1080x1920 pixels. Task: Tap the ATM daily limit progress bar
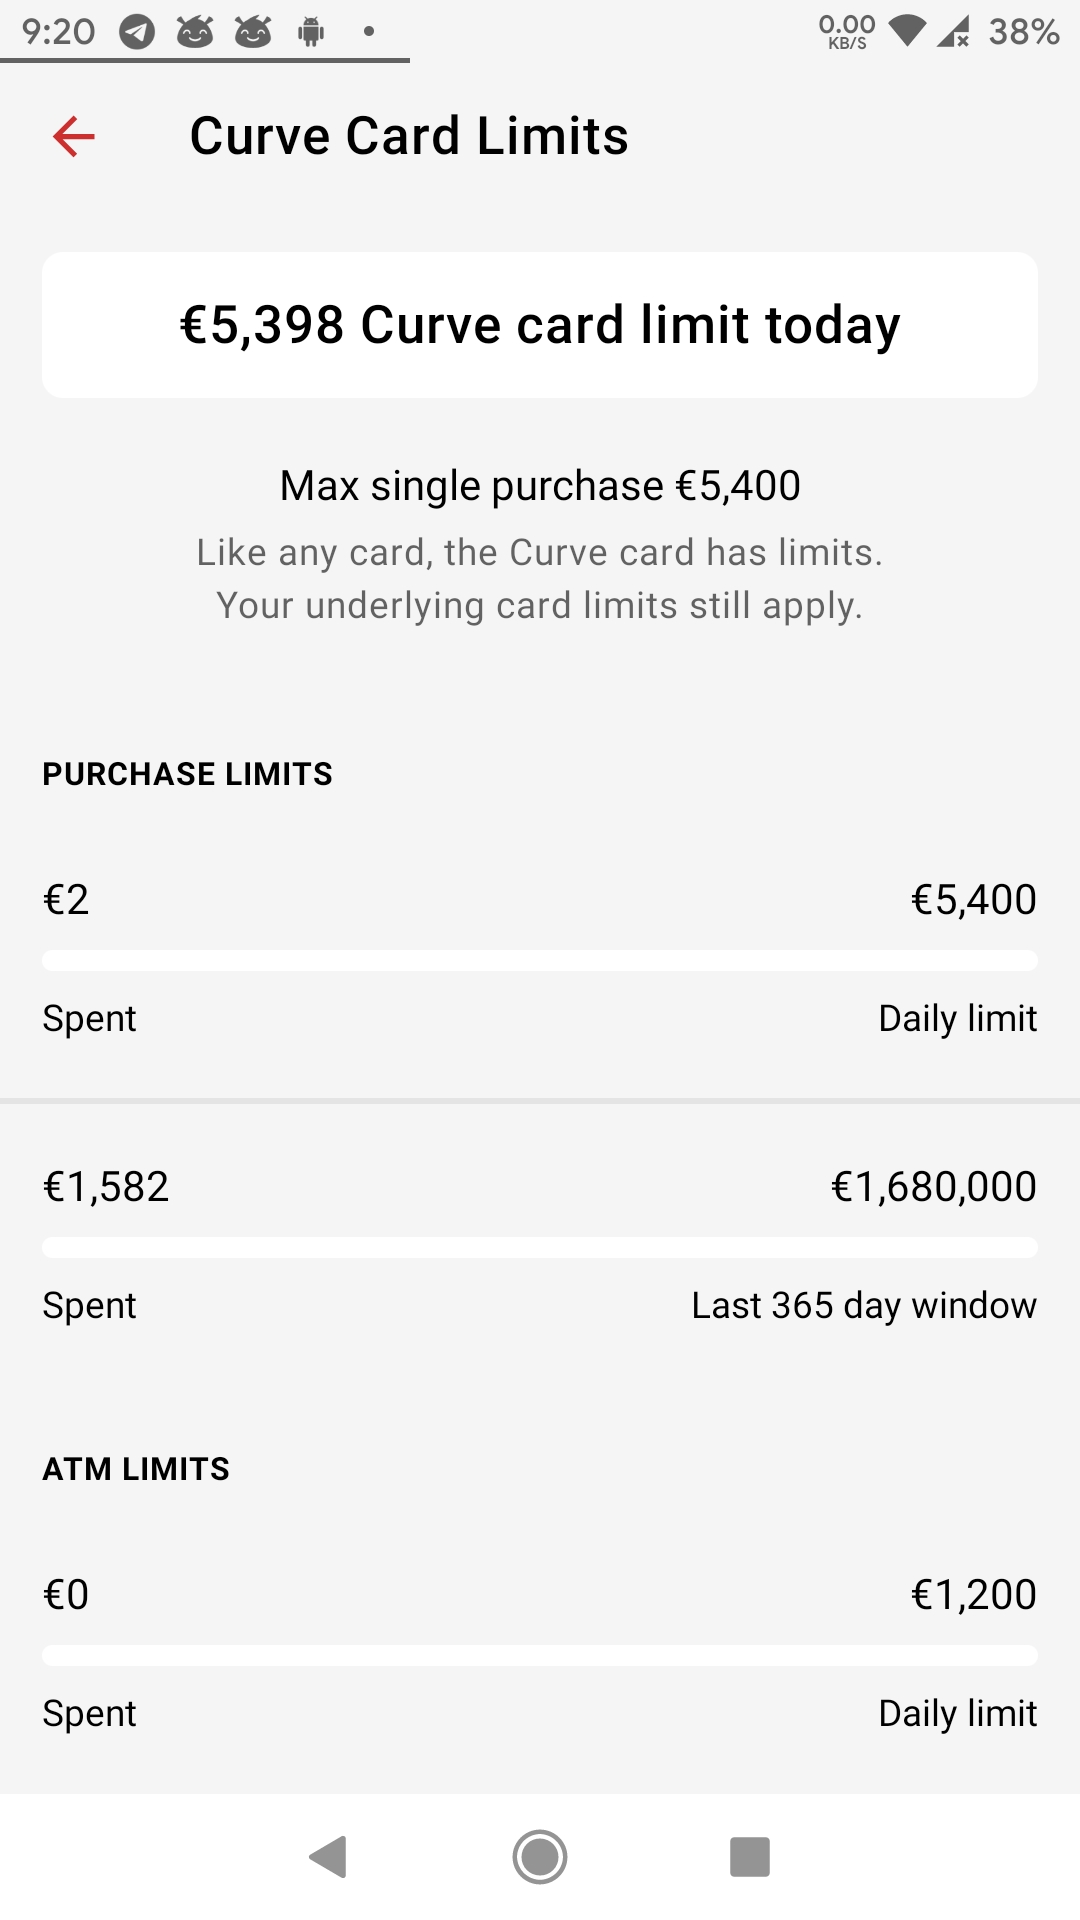tap(540, 1655)
